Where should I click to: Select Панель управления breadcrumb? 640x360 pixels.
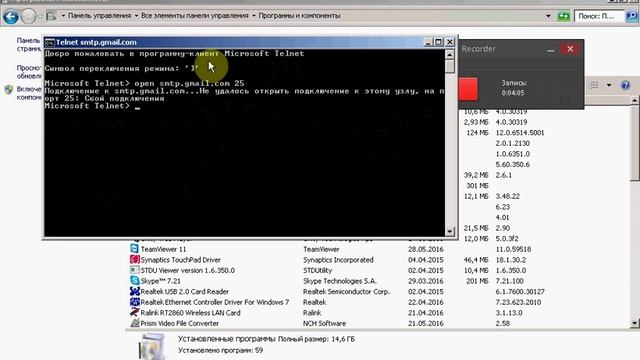(99, 16)
